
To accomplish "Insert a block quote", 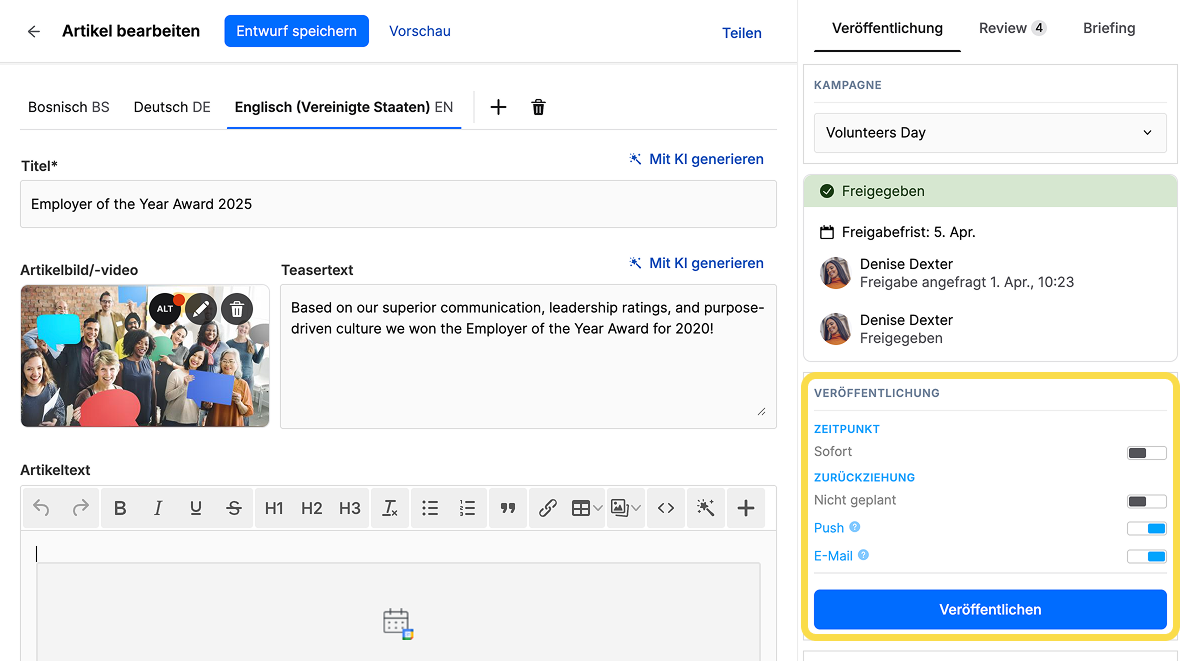I will click(x=508, y=508).
